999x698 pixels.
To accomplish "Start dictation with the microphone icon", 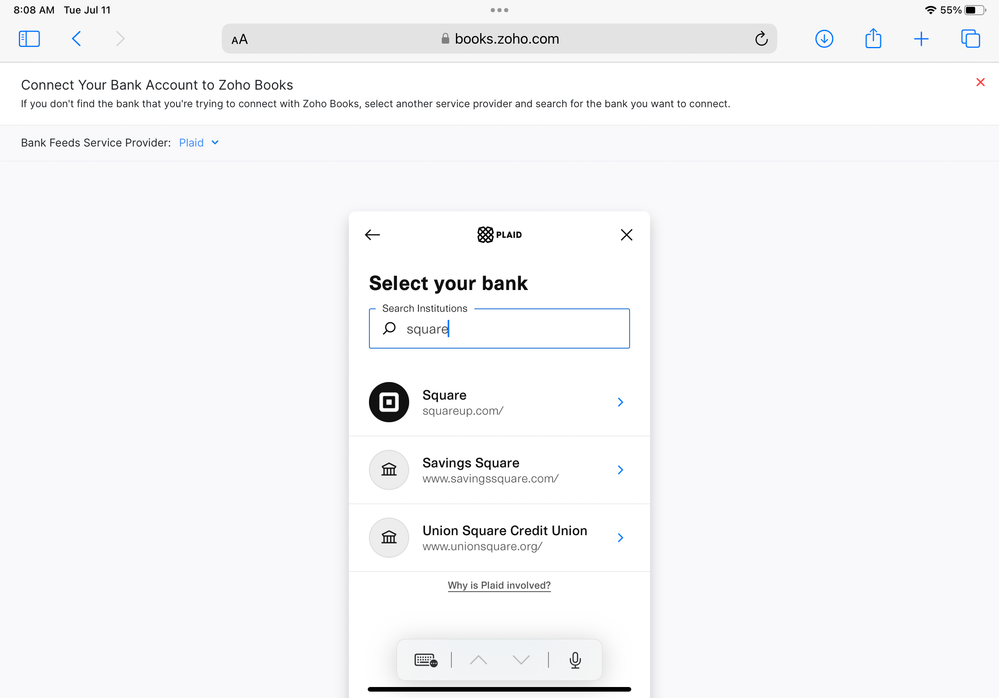I will point(575,660).
